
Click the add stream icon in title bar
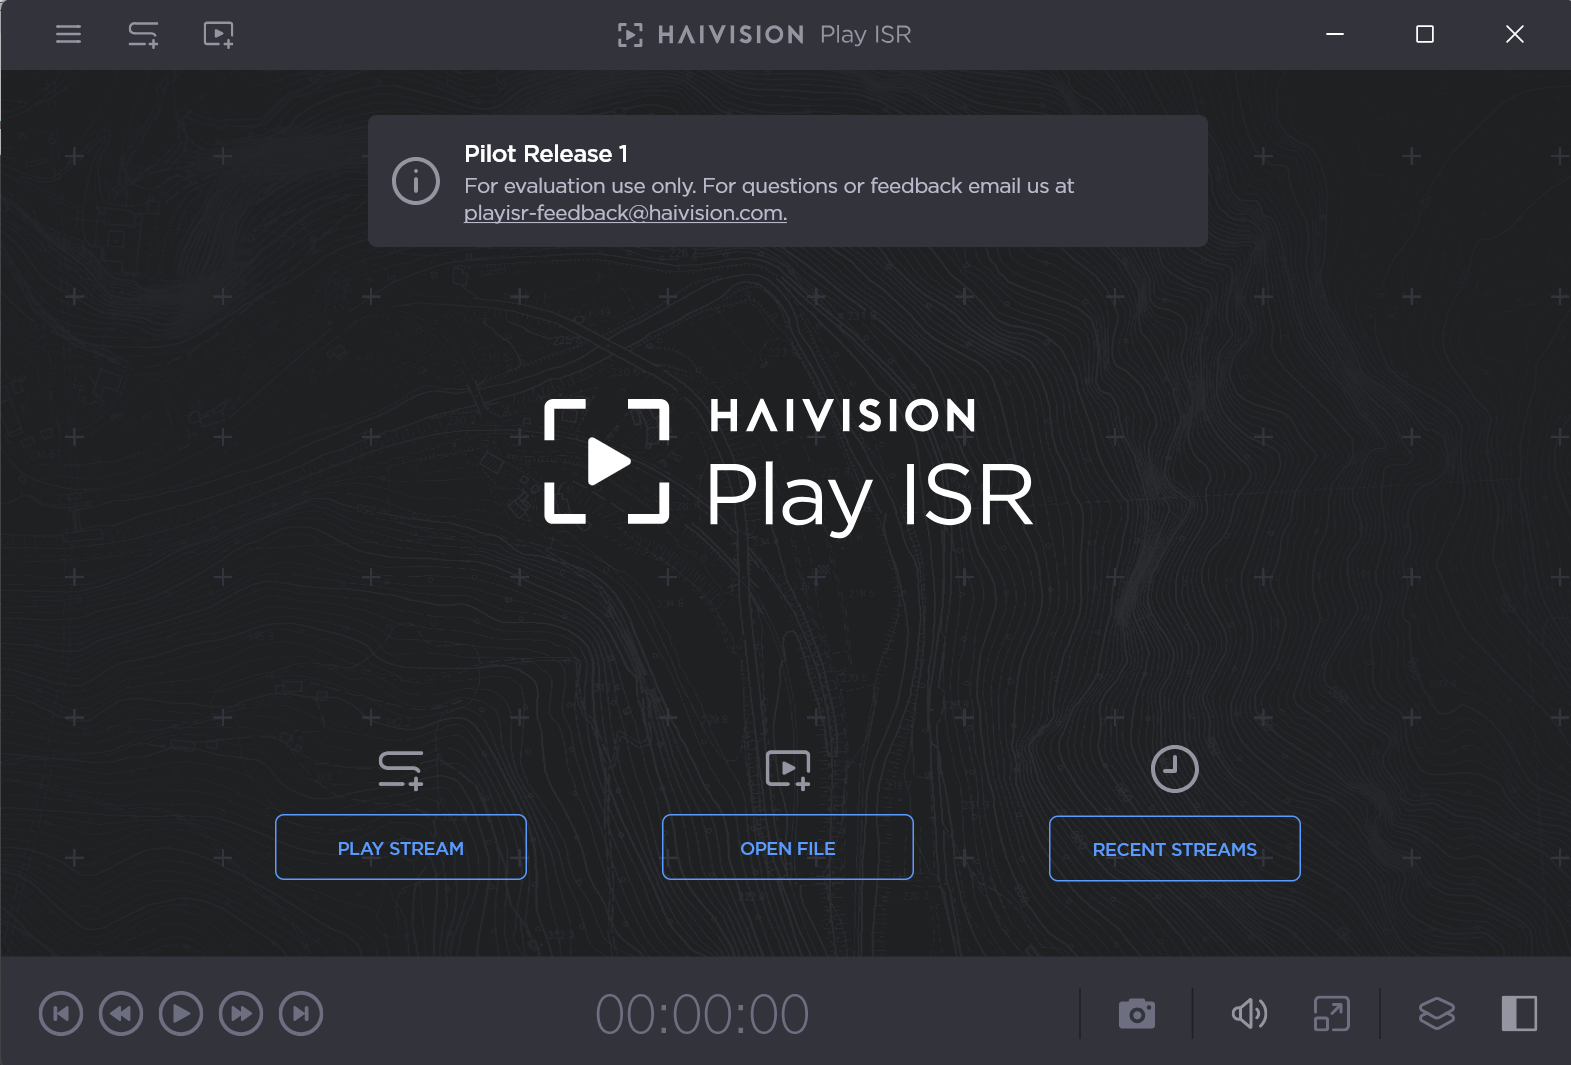143,35
